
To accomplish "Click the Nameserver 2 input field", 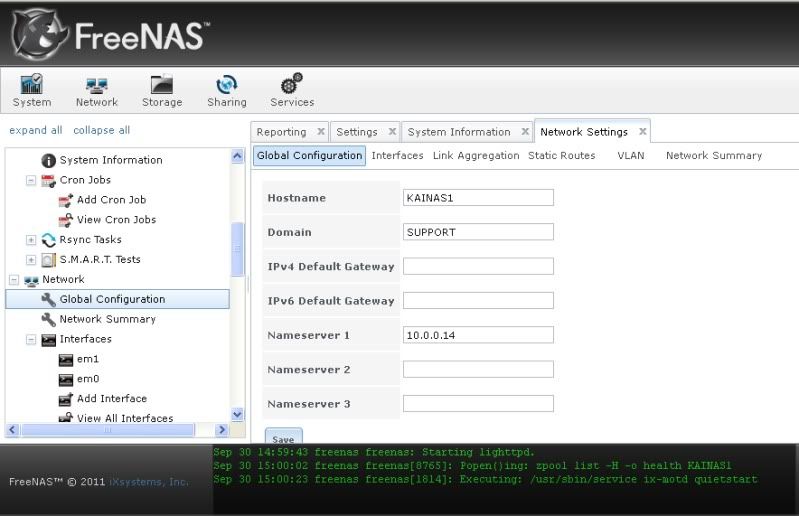I will tap(478, 369).
